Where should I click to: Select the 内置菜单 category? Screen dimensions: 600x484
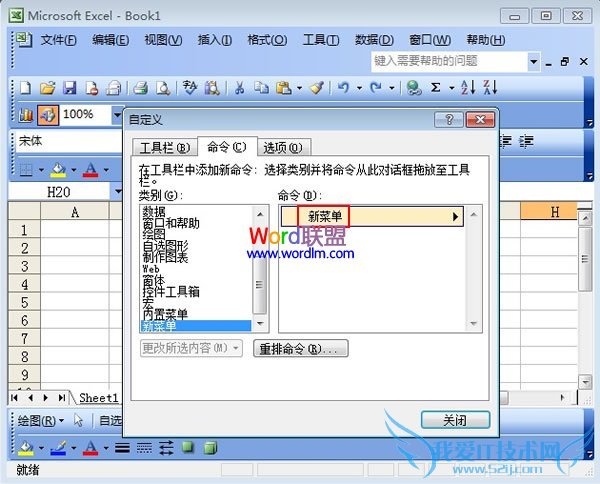[196, 315]
